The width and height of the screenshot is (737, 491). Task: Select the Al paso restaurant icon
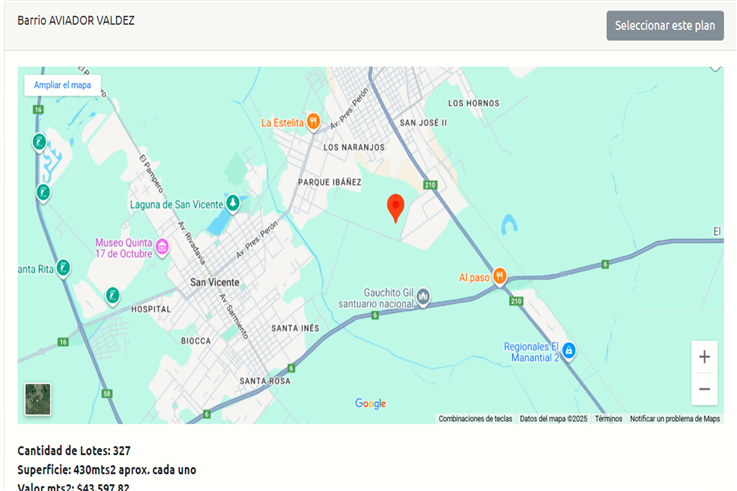tap(500, 276)
